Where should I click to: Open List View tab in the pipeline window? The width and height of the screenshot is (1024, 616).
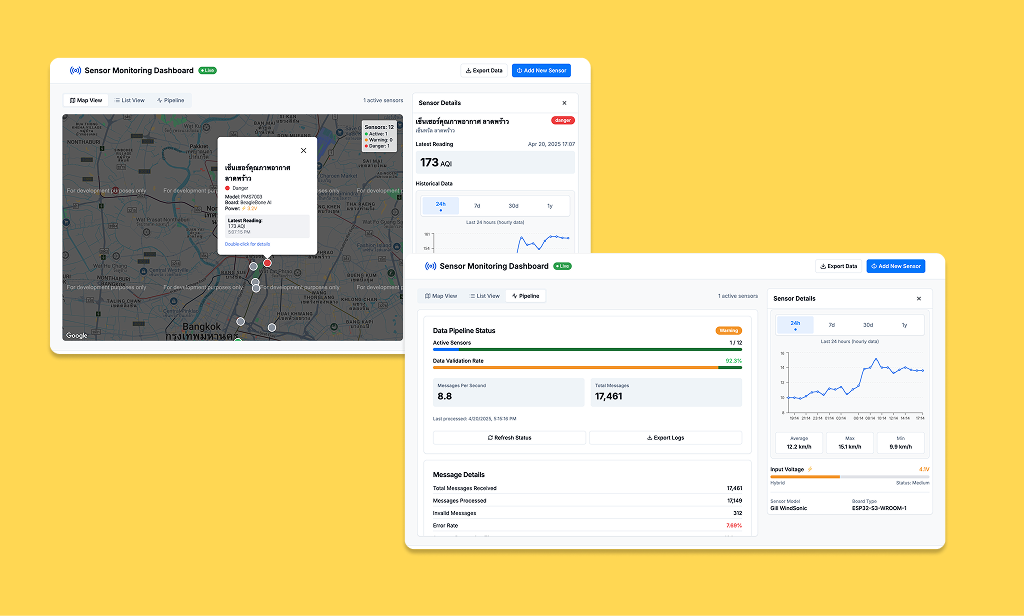click(484, 296)
